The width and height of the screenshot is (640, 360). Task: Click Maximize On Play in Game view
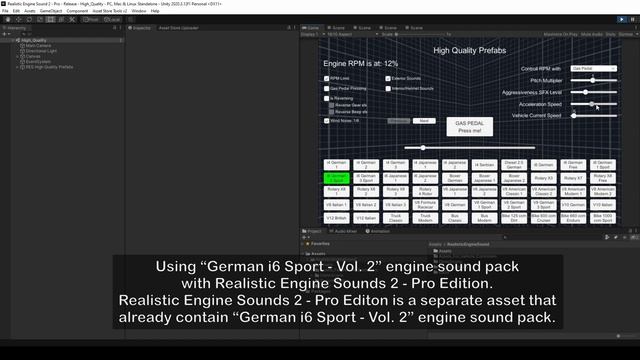point(560,34)
